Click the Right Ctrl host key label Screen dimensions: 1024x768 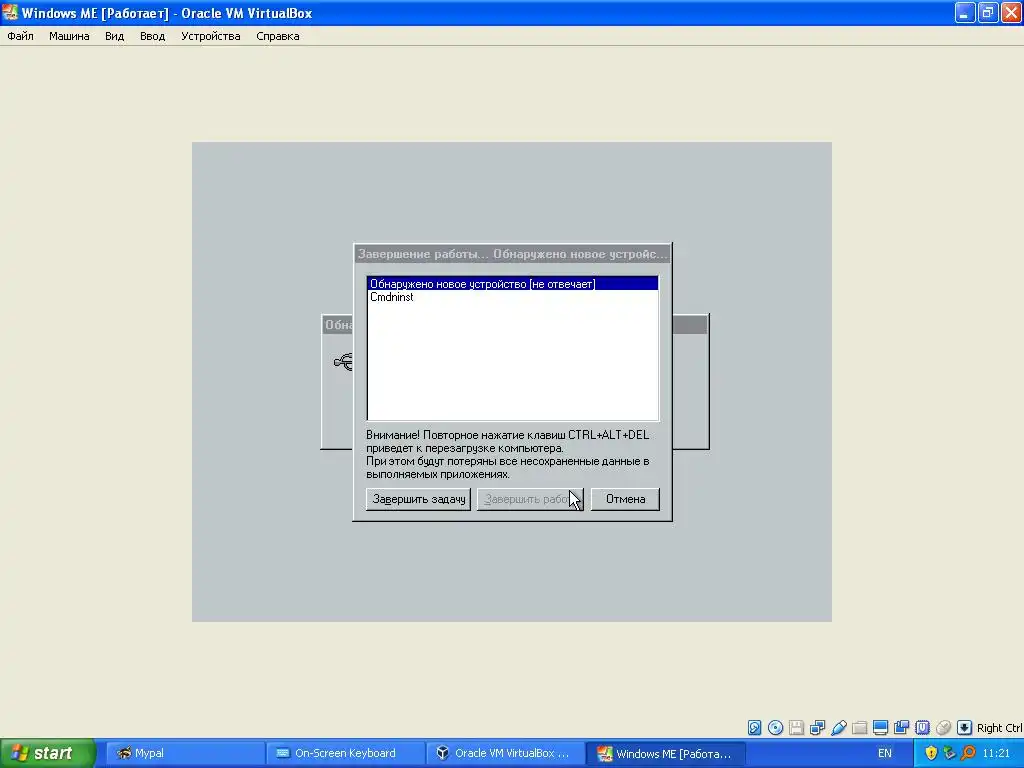click(999, 728)
